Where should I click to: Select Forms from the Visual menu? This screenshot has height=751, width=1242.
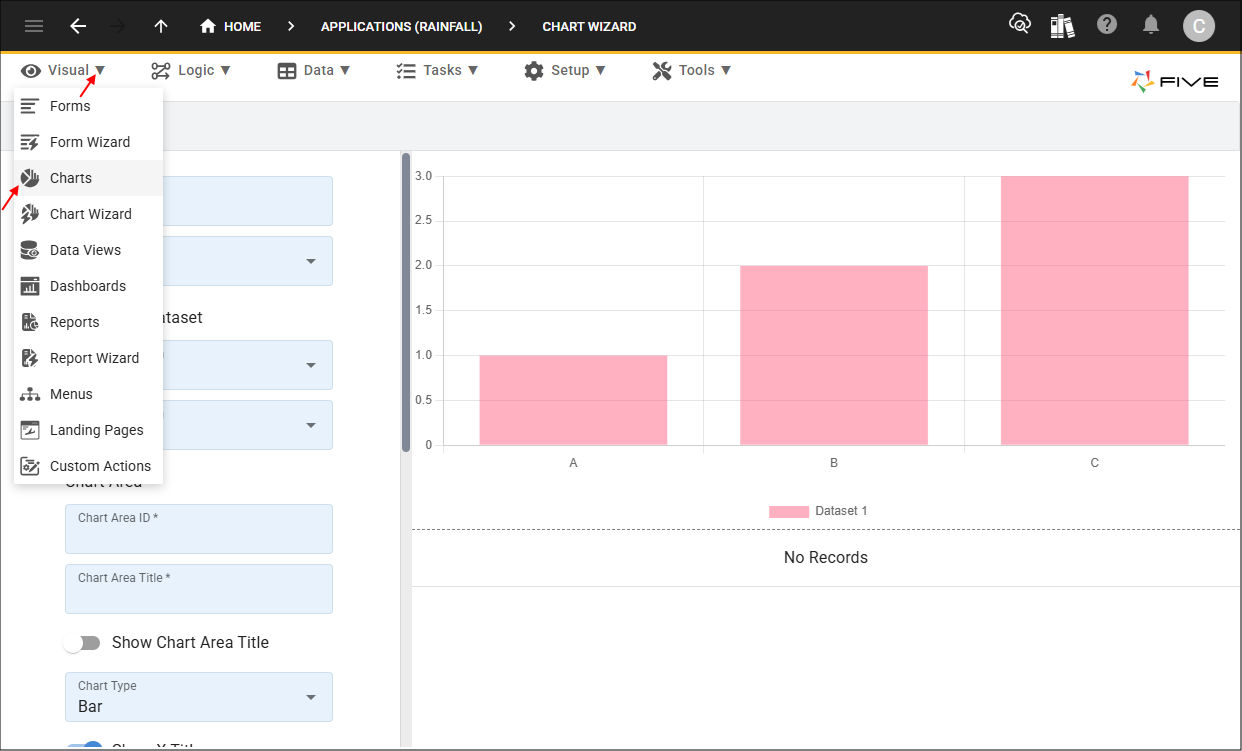coord(70,105)
